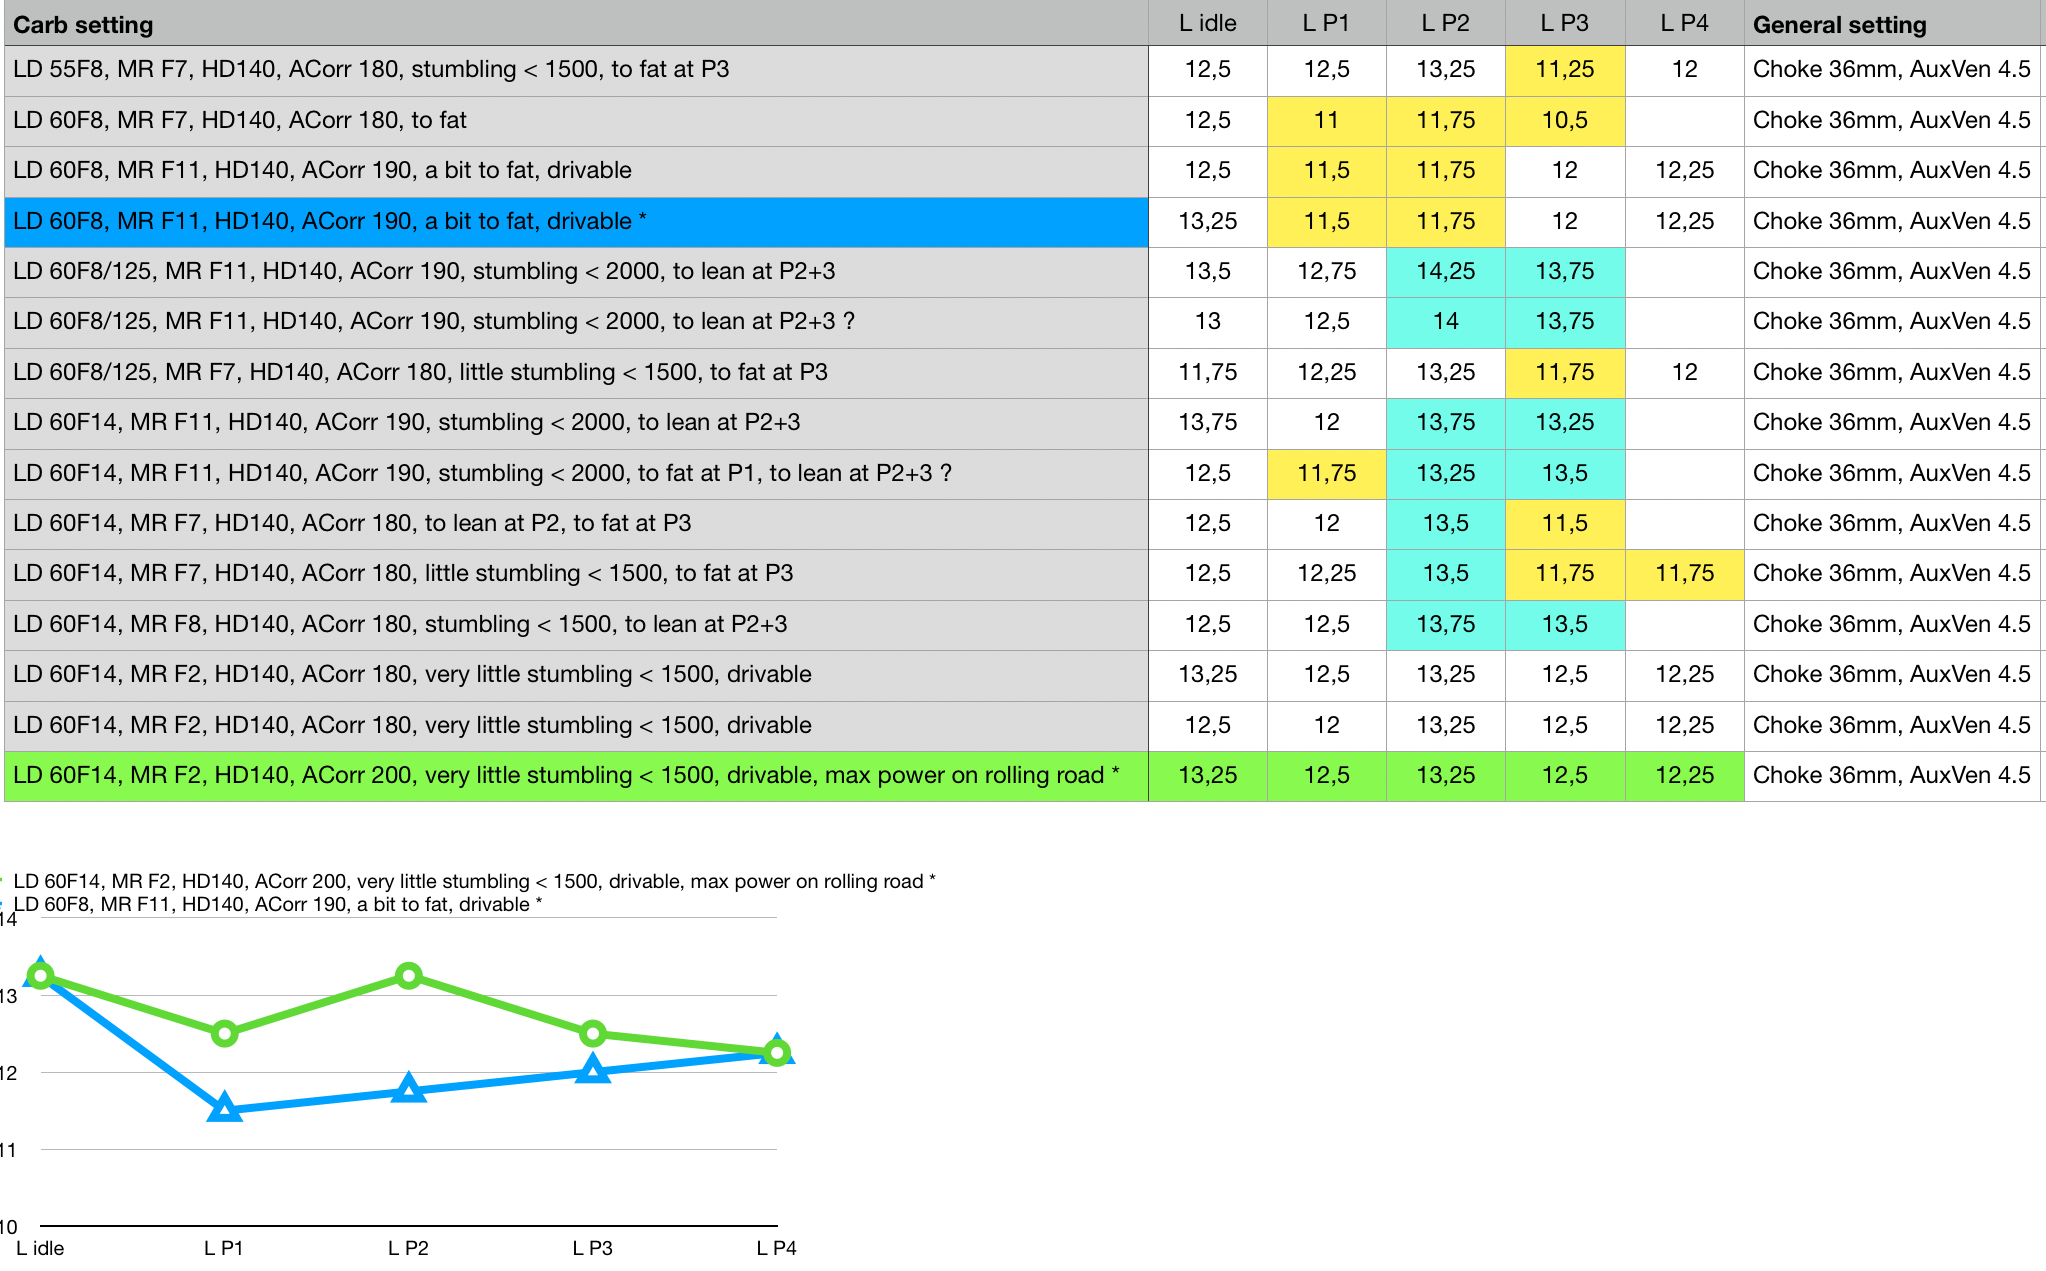Screen dimensions: 2046x1271
Task: Click the L P4 column header
Action: (1684, 23)
